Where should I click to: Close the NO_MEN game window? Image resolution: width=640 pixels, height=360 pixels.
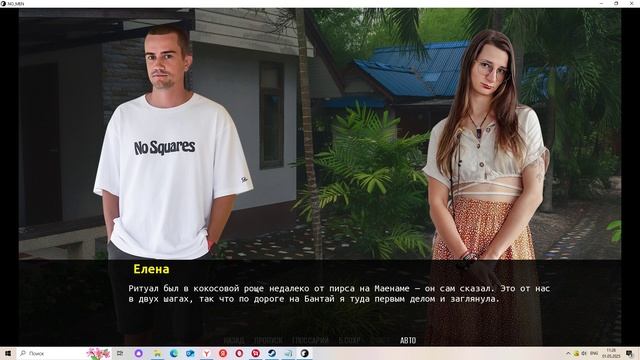pos(631,3)
